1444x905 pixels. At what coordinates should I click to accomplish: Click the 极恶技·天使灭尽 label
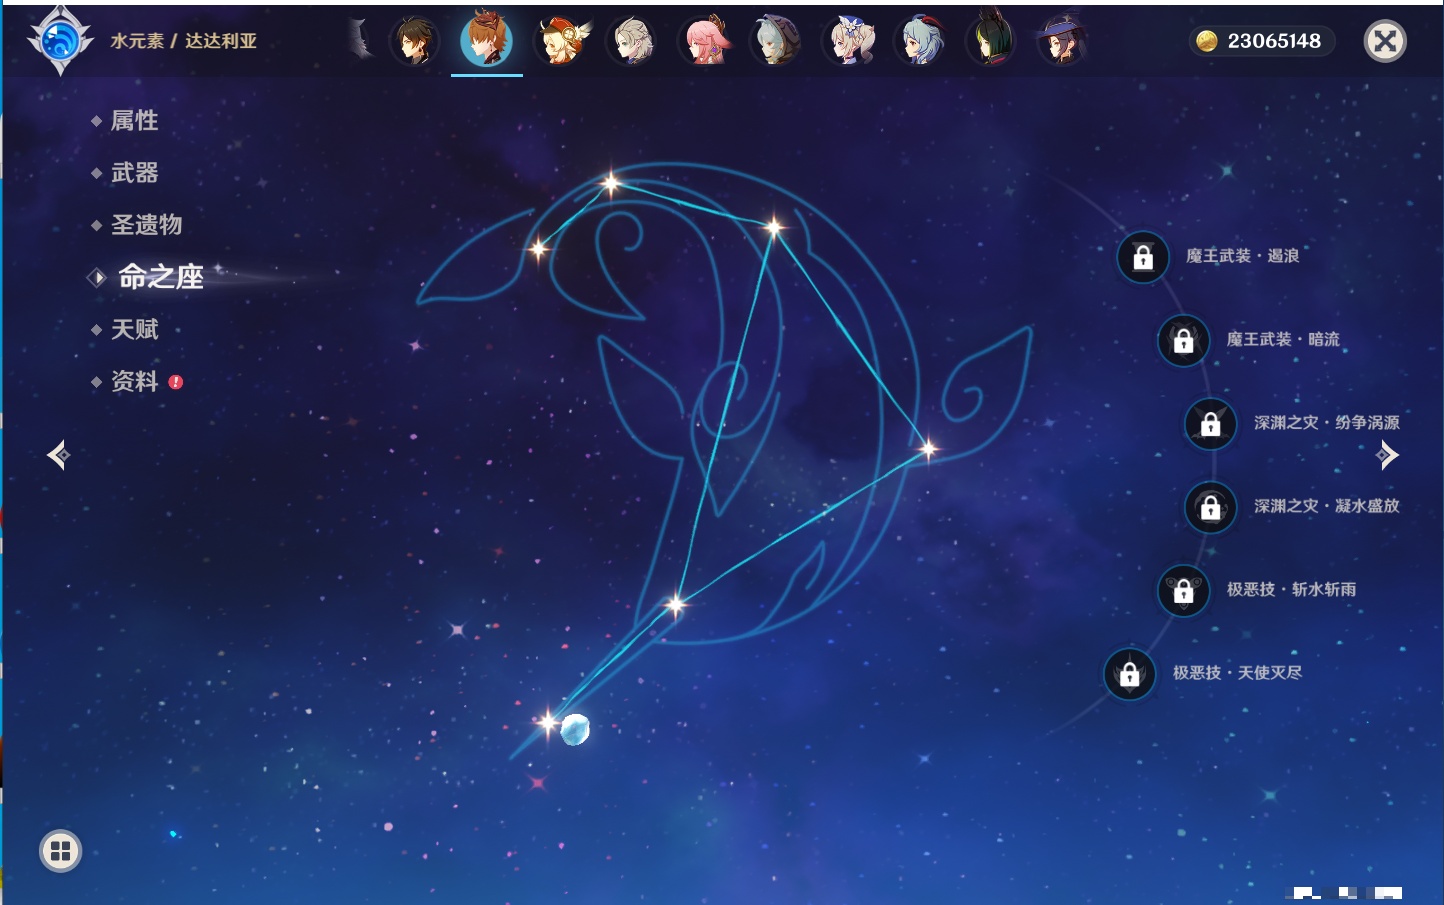pos(1238,672)
